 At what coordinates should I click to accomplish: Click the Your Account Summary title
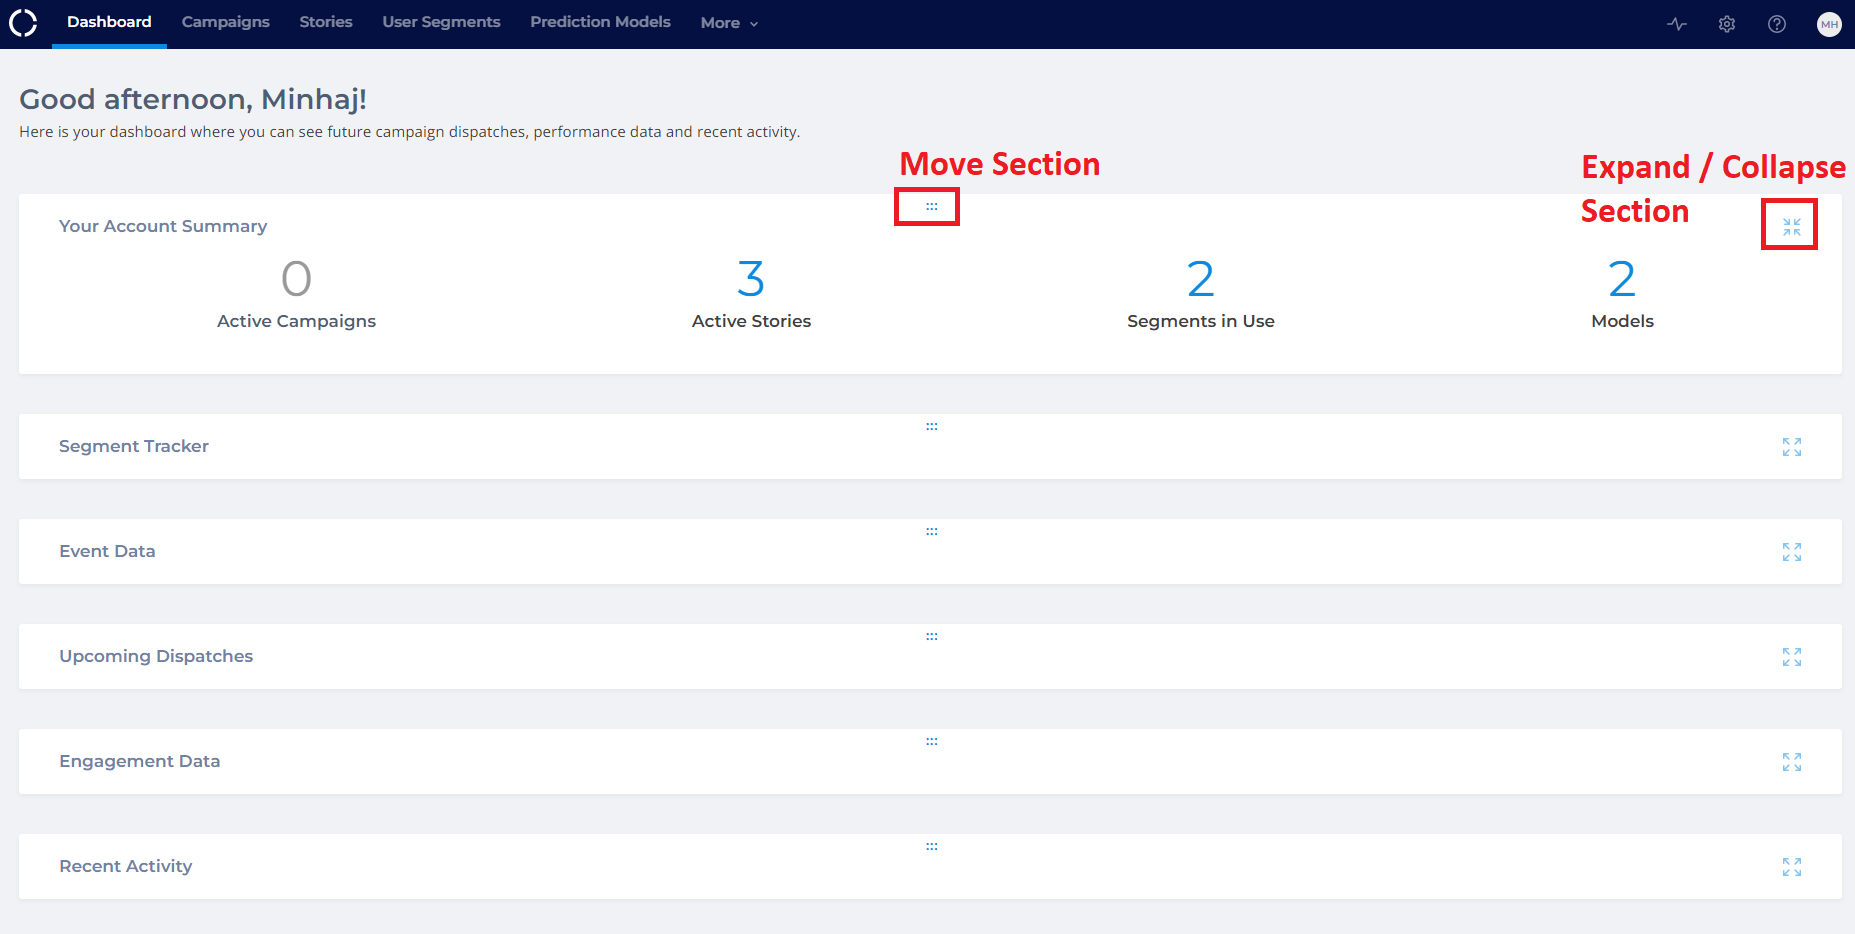pos(163,226)
